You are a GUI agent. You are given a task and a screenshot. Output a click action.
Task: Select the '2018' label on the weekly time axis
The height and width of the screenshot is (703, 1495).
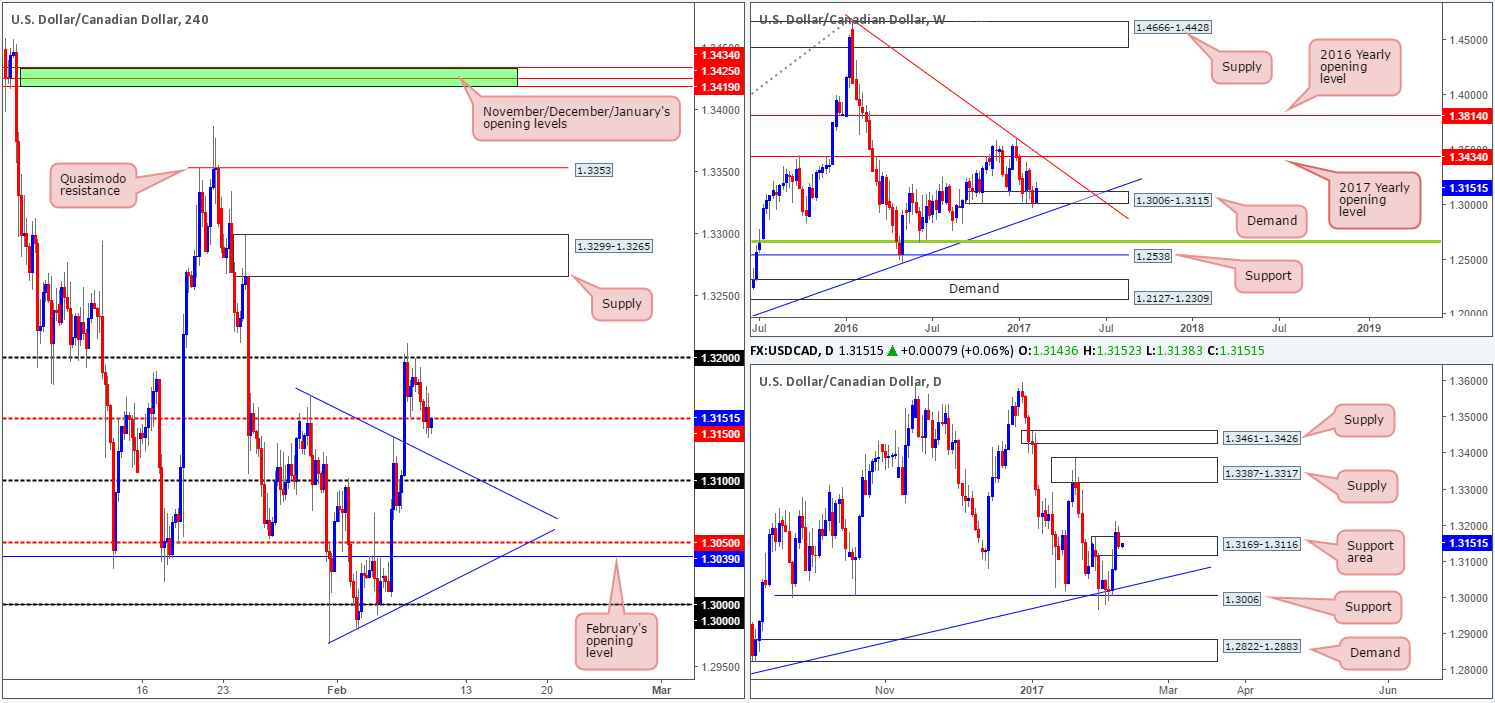coord(1191,326)
